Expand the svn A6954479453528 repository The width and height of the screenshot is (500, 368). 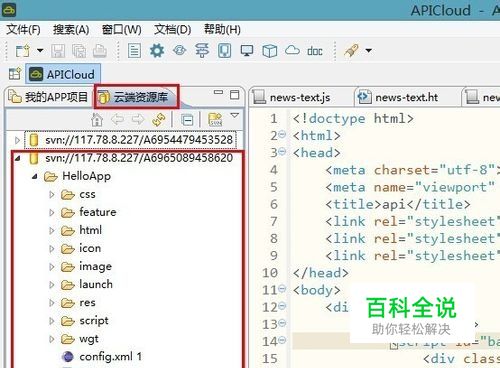[x=17, y=140]
